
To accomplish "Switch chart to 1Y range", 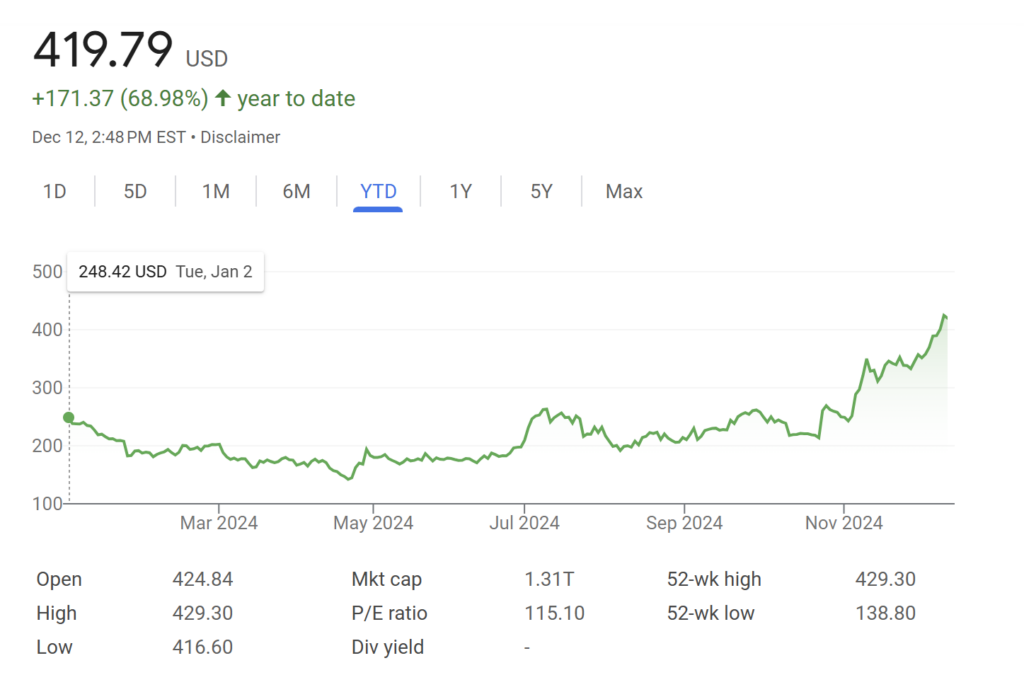I will point(460,191).
